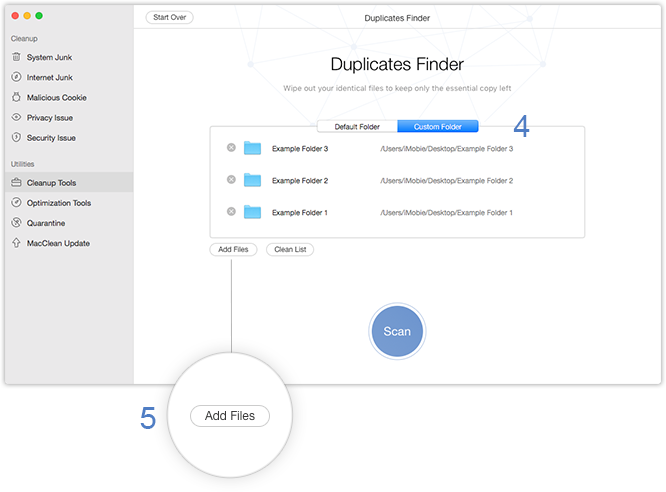Screen dimensions: 666x492
Task: Select the Privacy Issue eye icon
Action: [16, 117]
